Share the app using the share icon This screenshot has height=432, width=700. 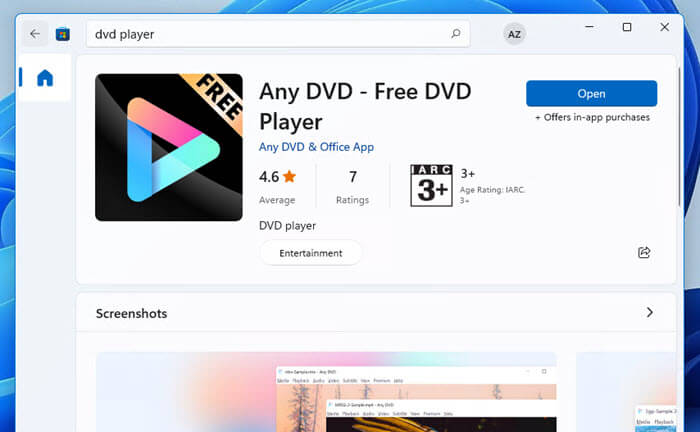[644, 253]
